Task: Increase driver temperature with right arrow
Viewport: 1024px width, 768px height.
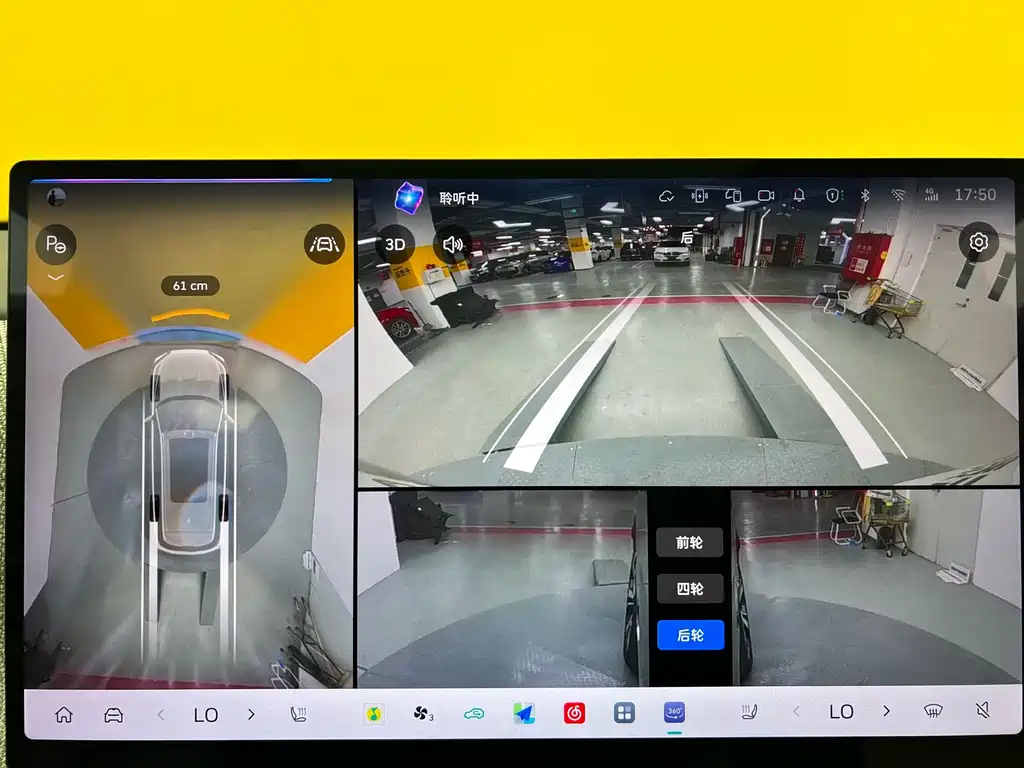Action: click(251, 714)
